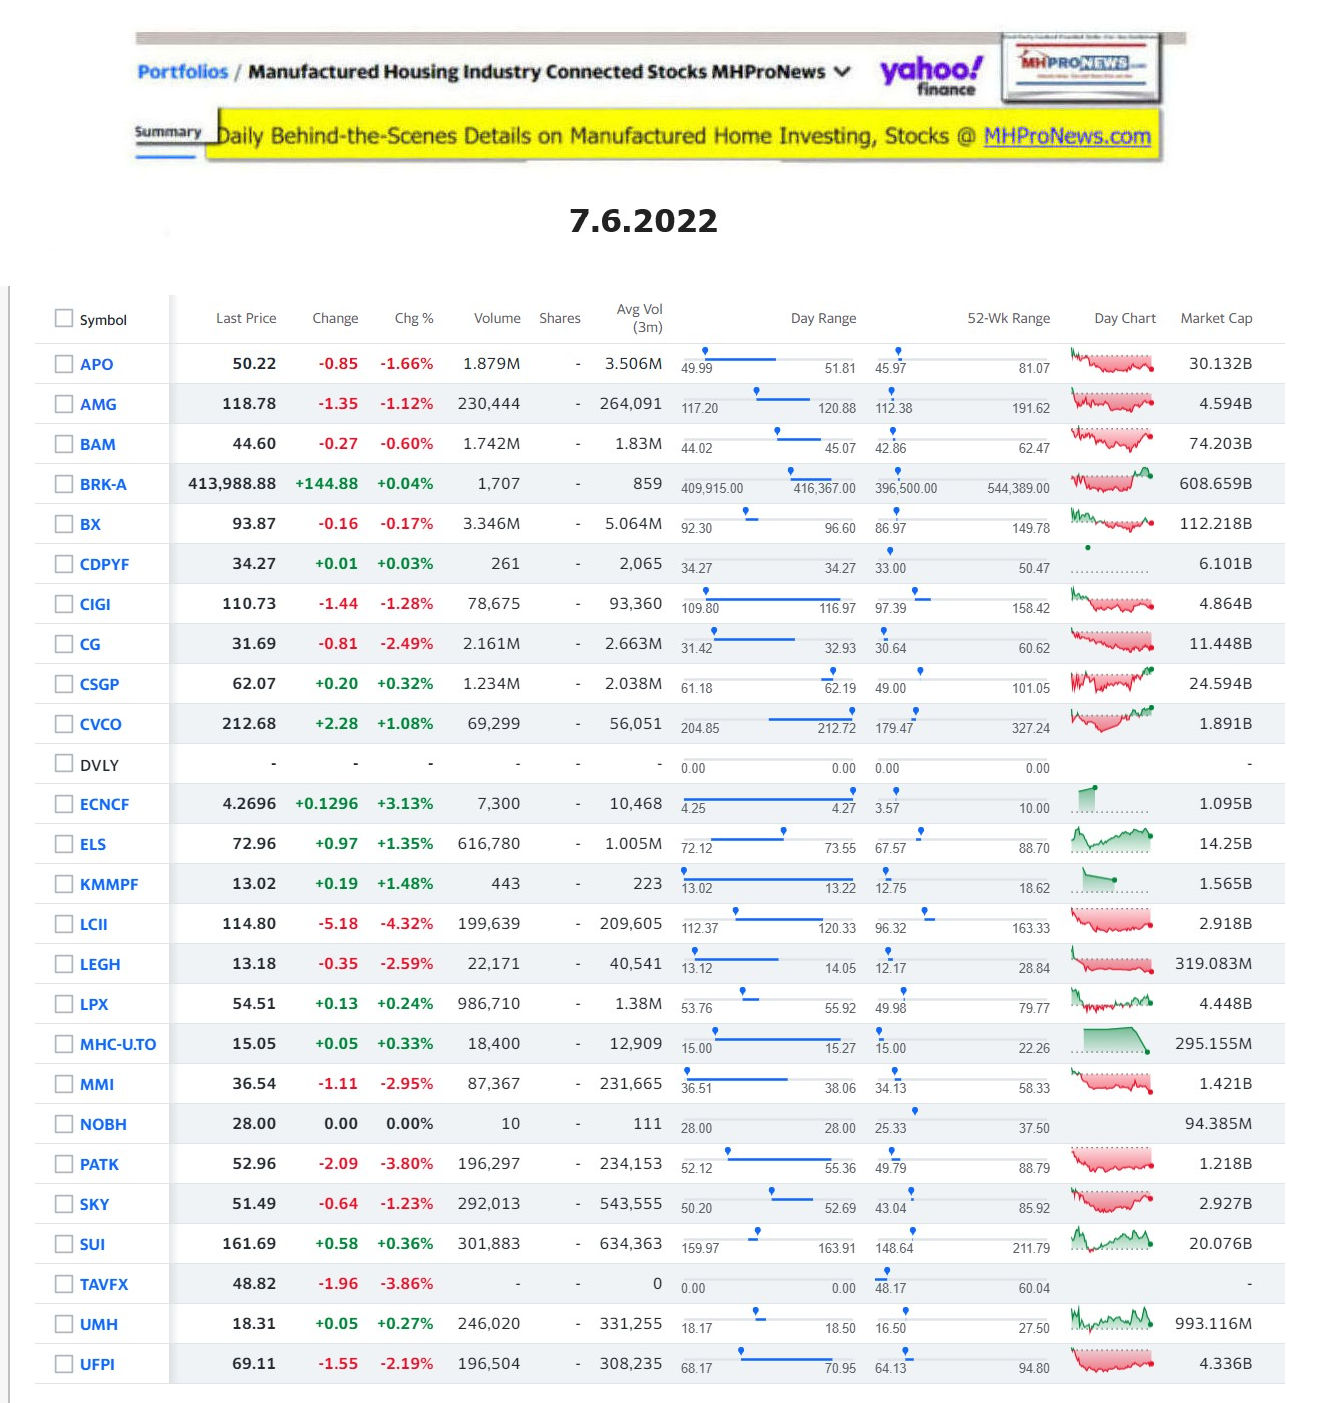
Task: Click the LCII 52-week range bar
Action: [x=962, y=917]
